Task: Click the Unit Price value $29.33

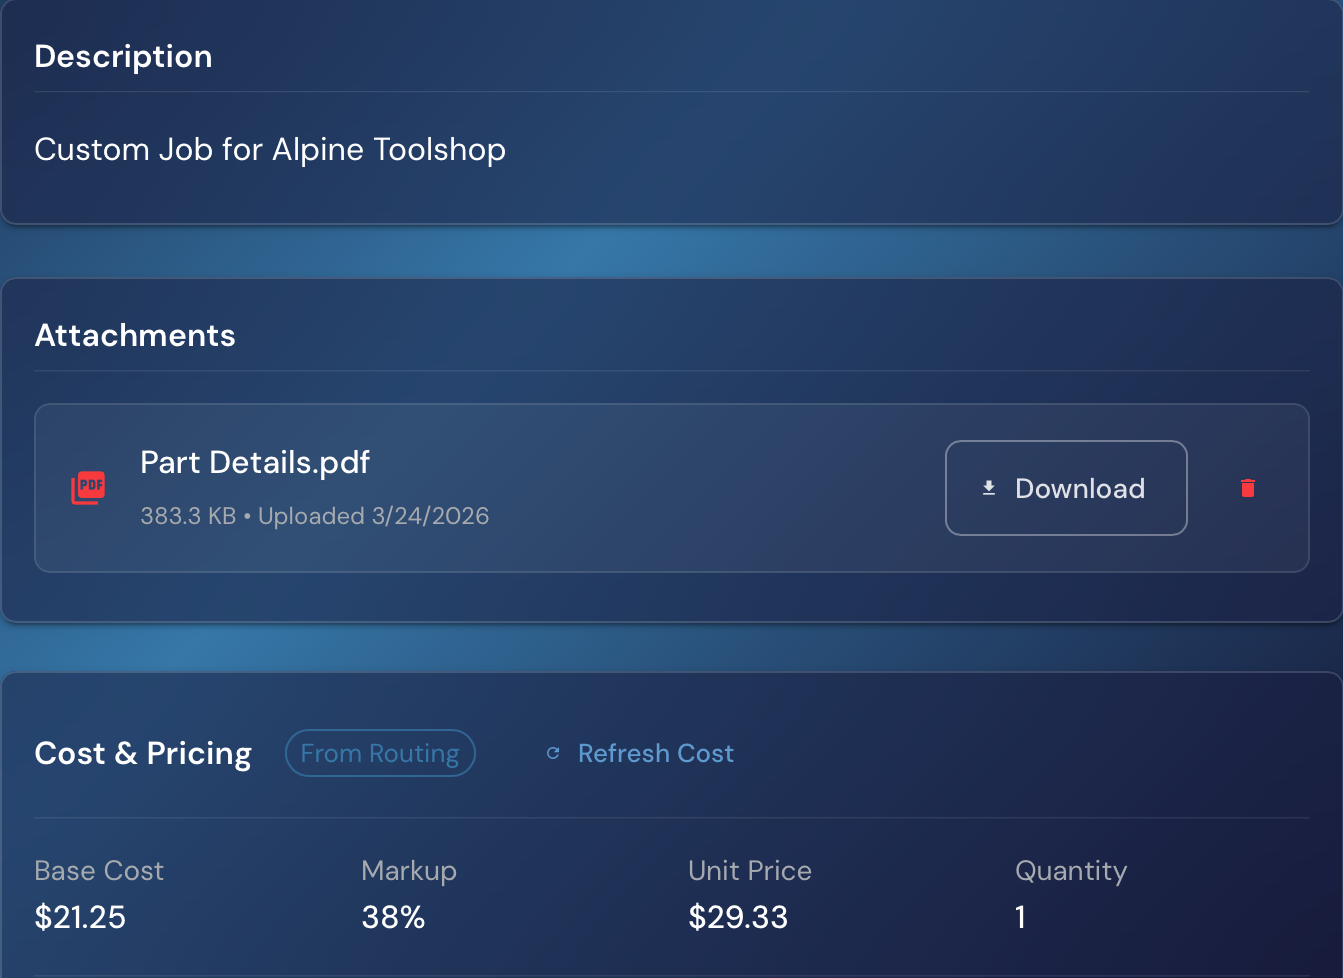Action: click(x=738, y=917)
